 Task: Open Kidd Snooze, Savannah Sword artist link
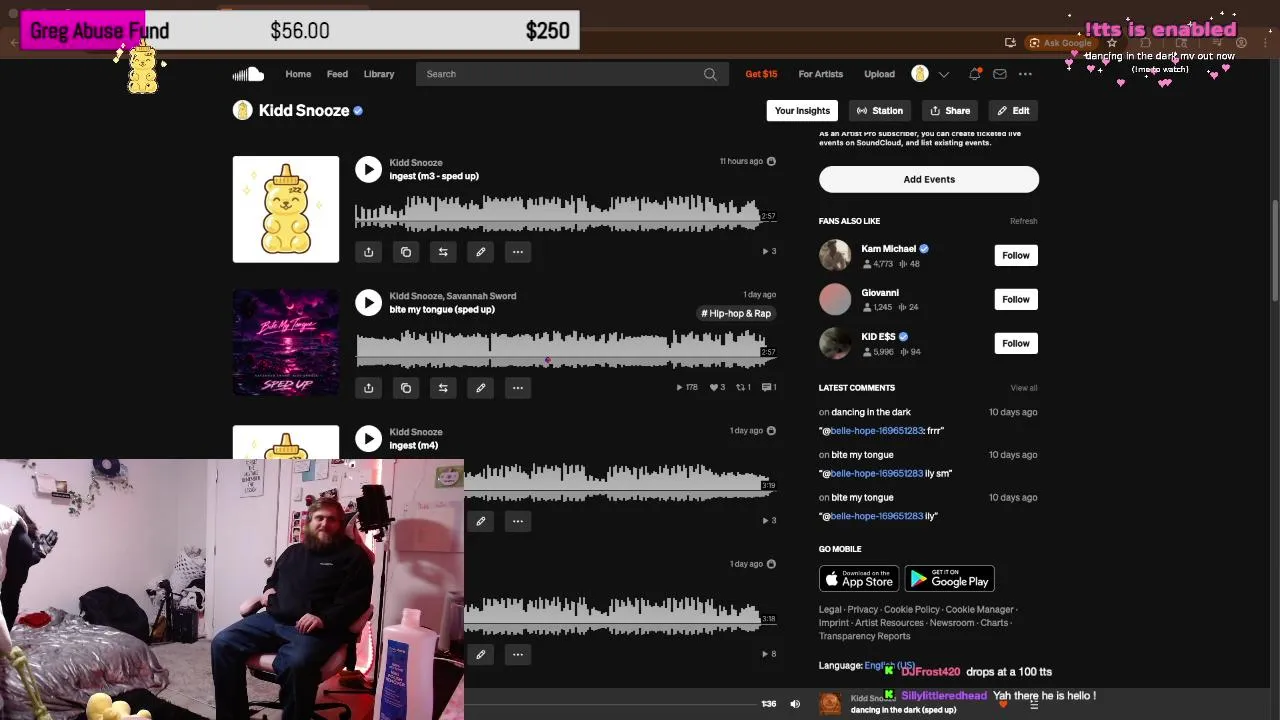click(x=453, y=296)
